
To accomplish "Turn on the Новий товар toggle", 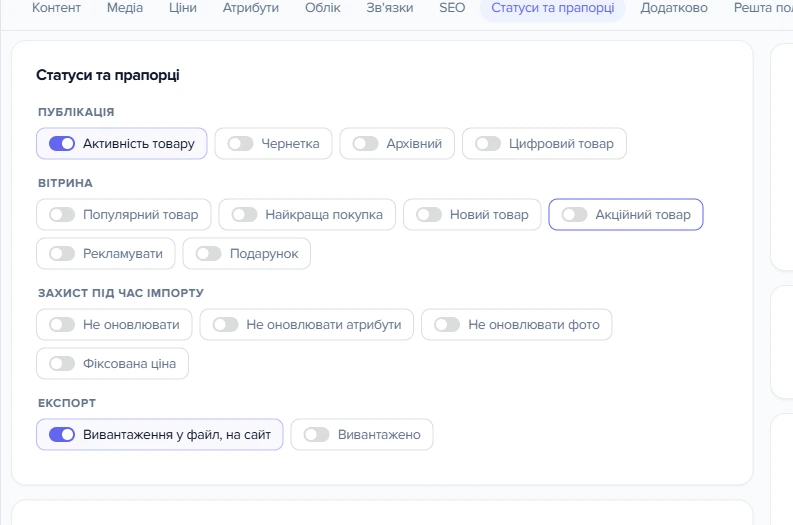I will pos(429,214).
